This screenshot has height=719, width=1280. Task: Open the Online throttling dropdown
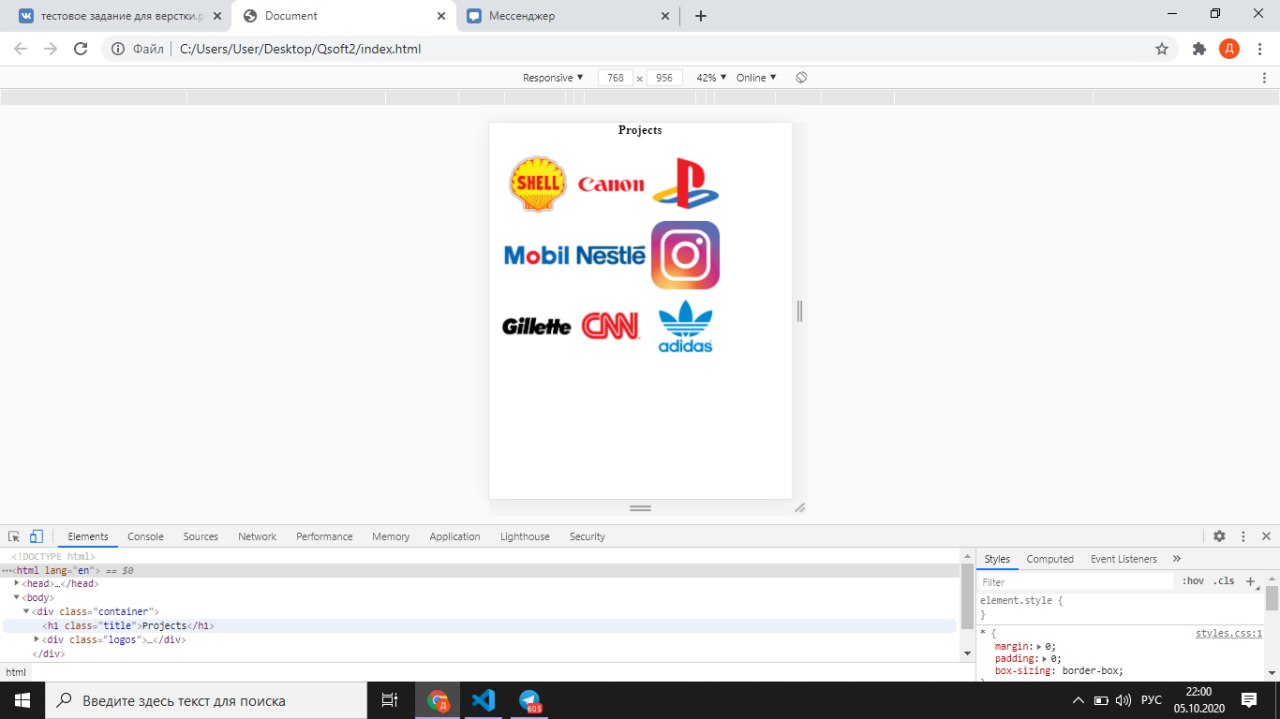point(756,77)
